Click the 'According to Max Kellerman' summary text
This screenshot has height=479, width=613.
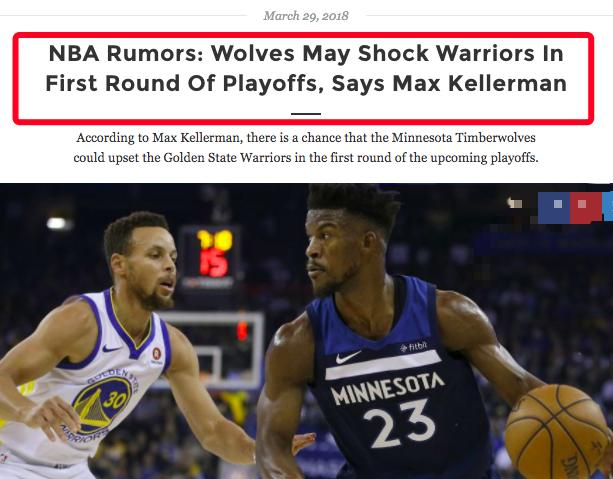(306, 148)
